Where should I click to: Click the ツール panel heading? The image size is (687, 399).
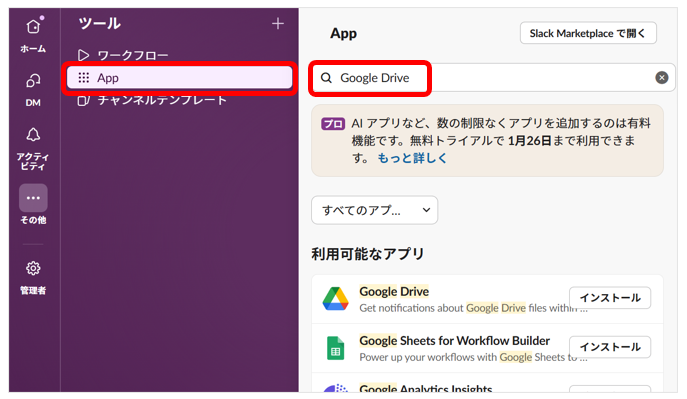99,23
